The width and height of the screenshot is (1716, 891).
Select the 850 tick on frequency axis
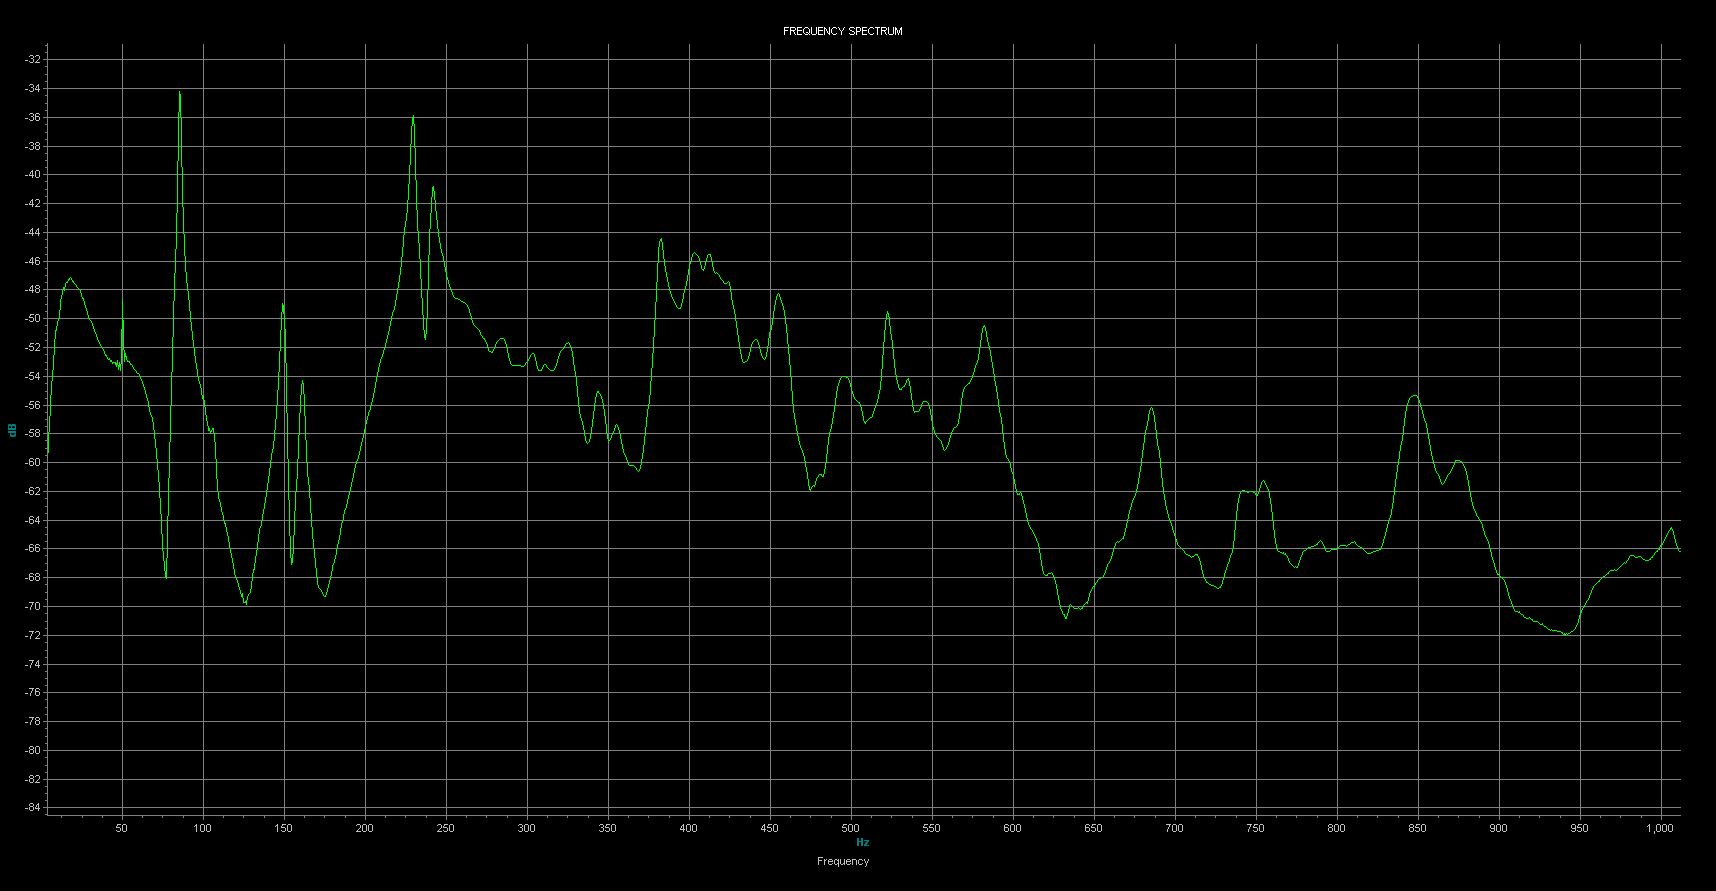[1418, 828]
